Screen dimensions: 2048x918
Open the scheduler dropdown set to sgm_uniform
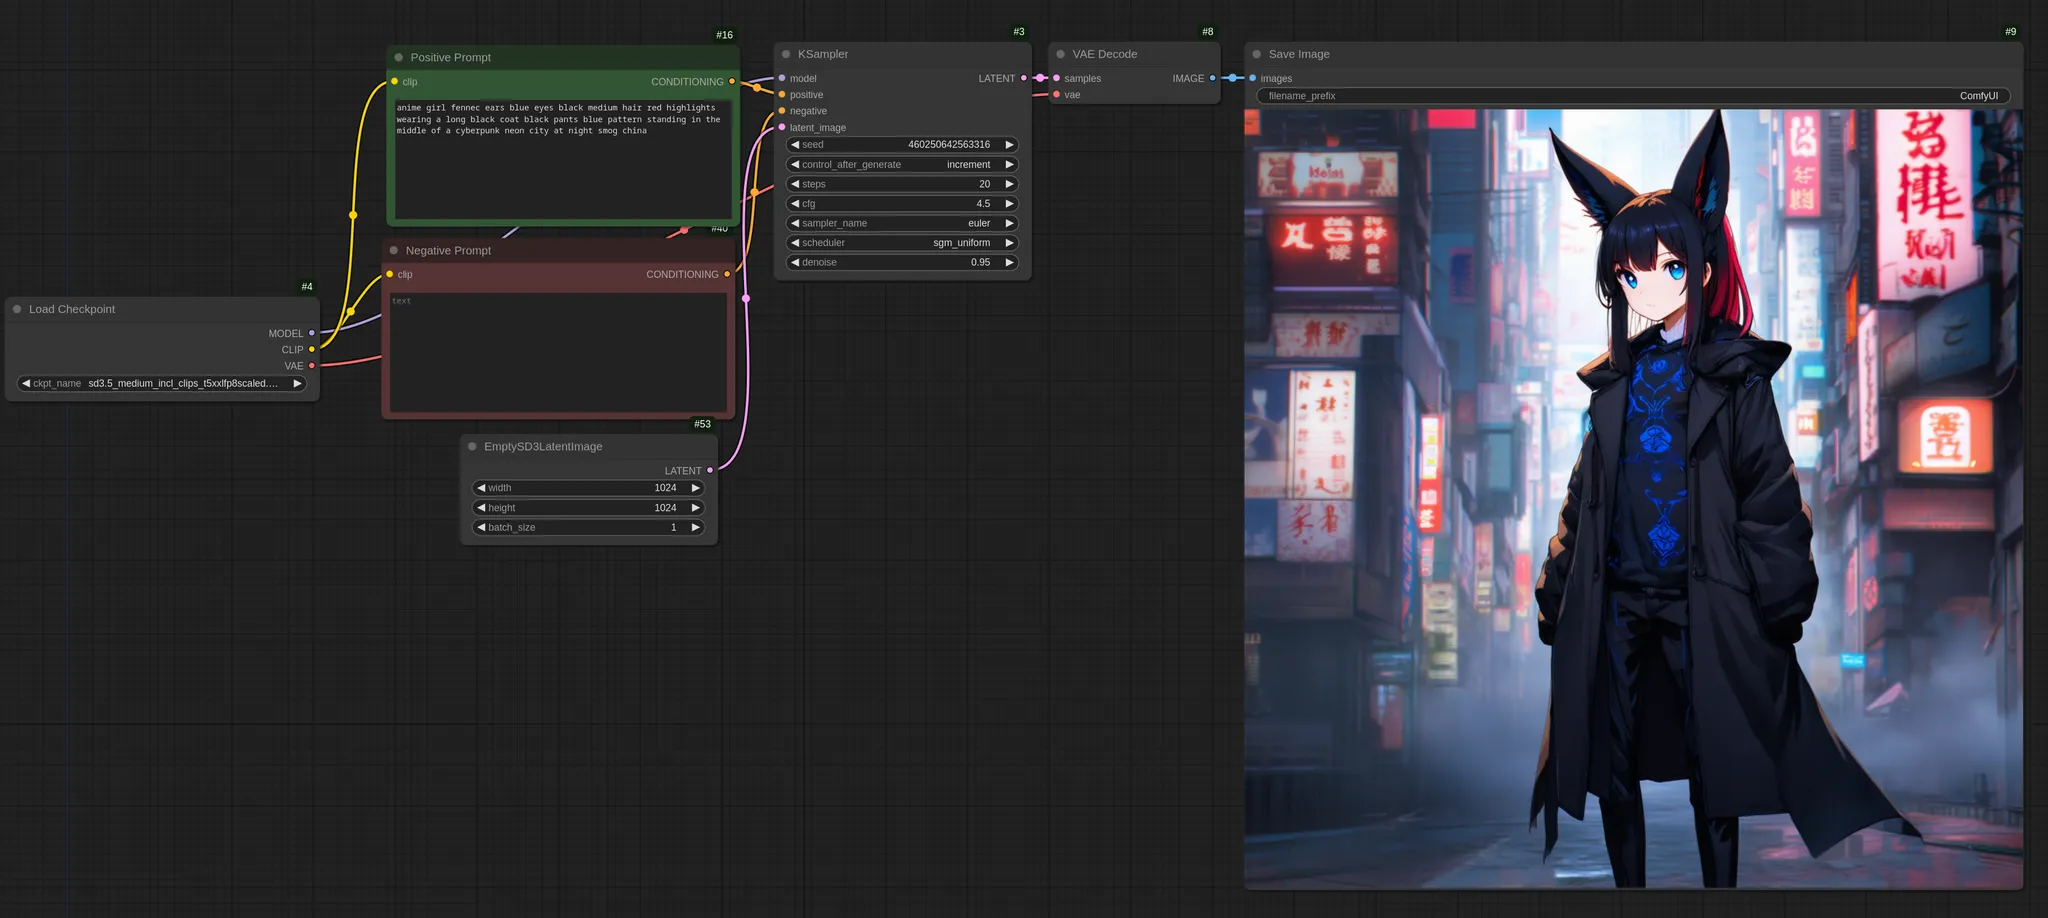[902, 243]
